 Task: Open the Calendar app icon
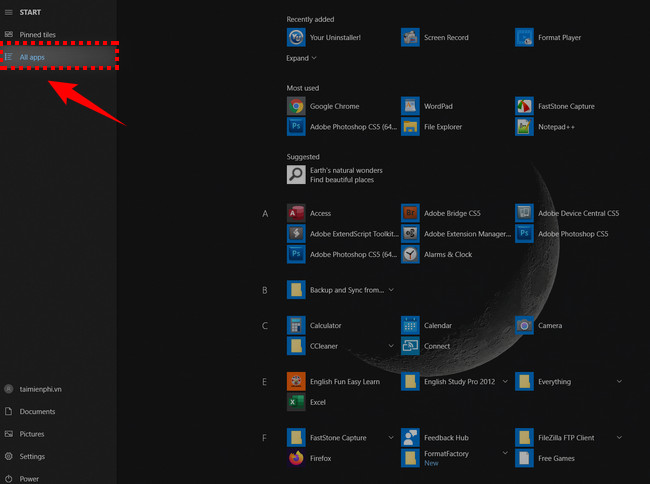410,325
